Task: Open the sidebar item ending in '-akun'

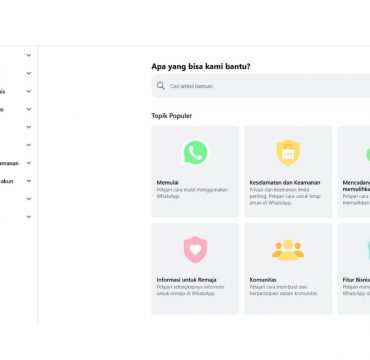Action: (x=7, y=181)
